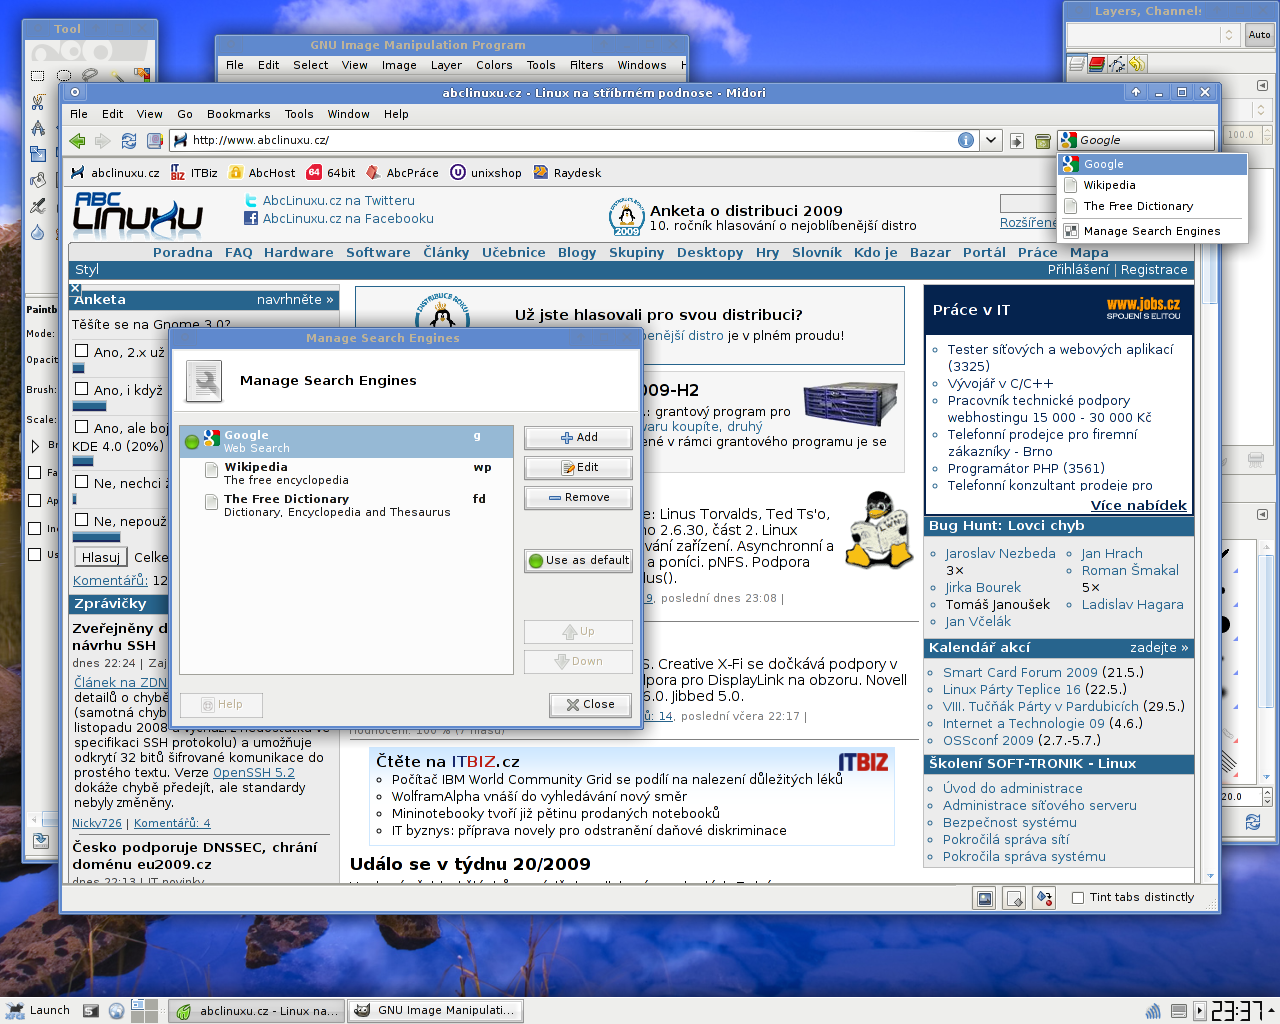Image resolution: width=1280 pixels, height=1024 pixels.
Task: Close the Manage Search Engines dialog
Action: [x=590, y=704]
